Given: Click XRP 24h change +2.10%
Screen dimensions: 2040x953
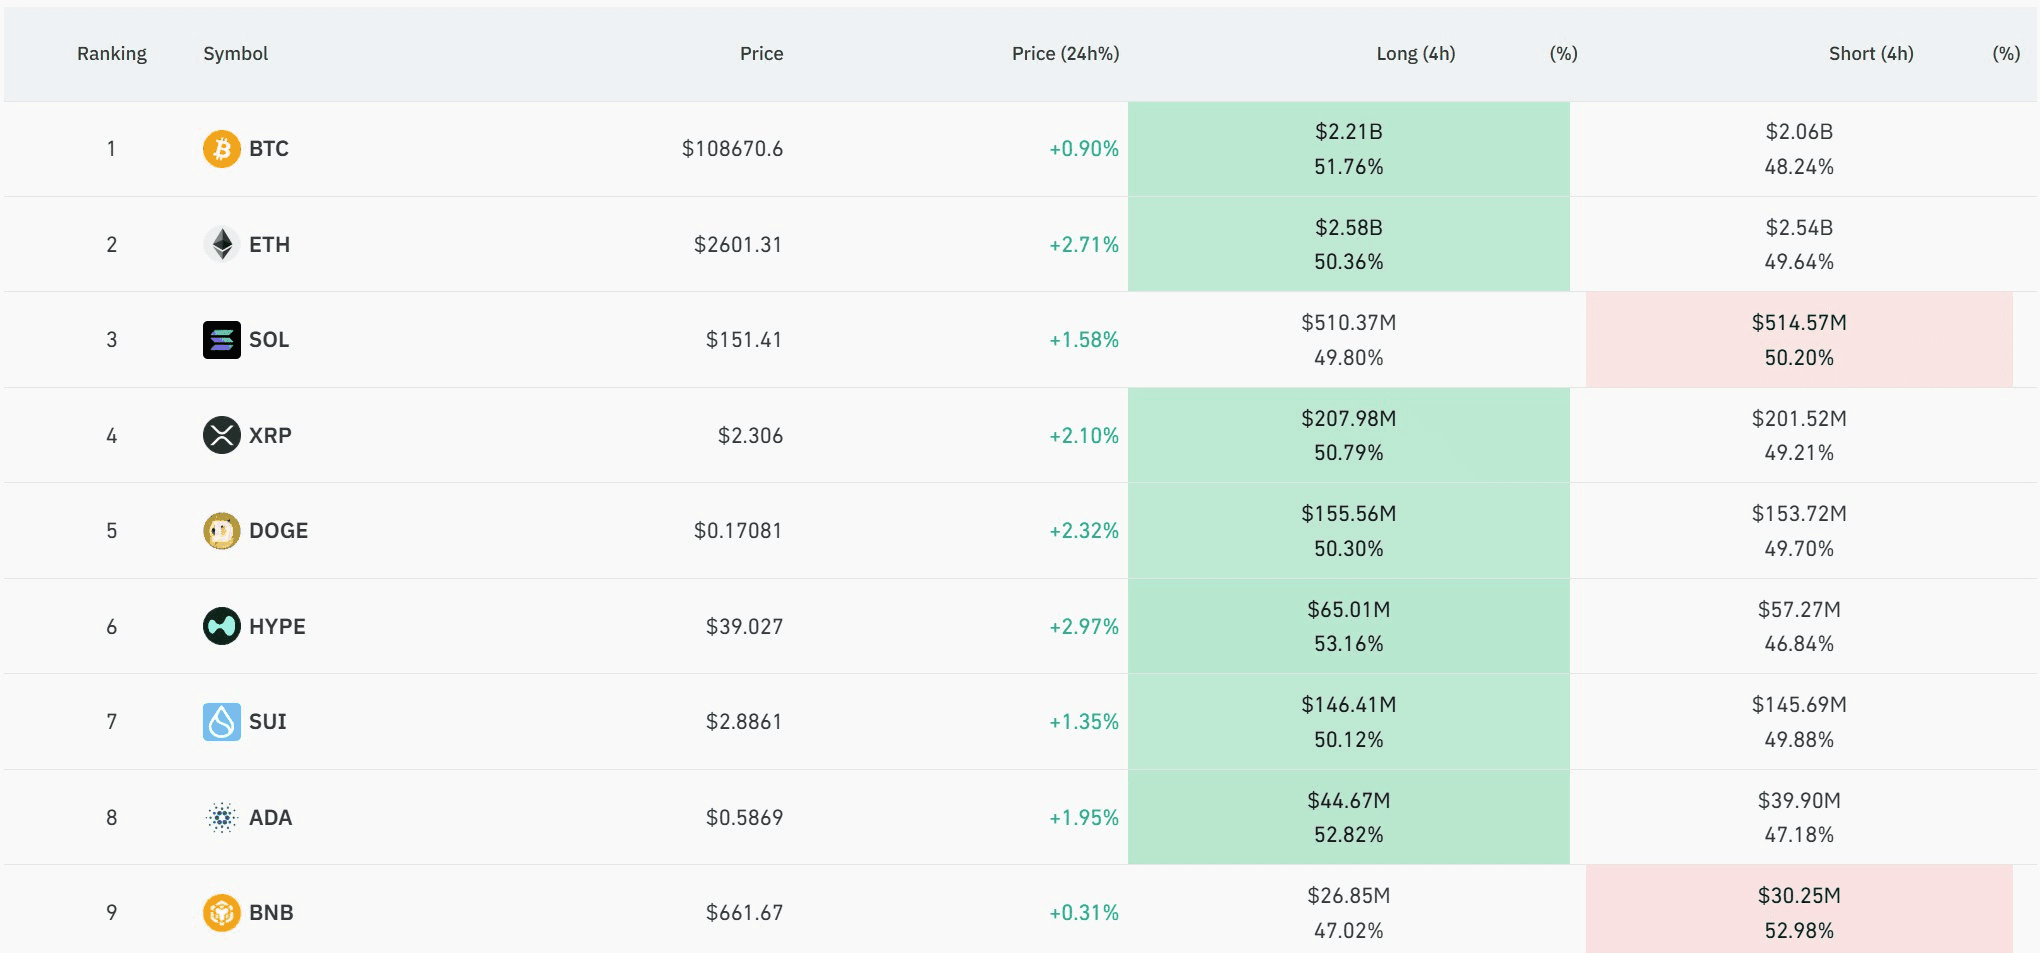Looking at the screenshot, I should tap(1084, 436).
